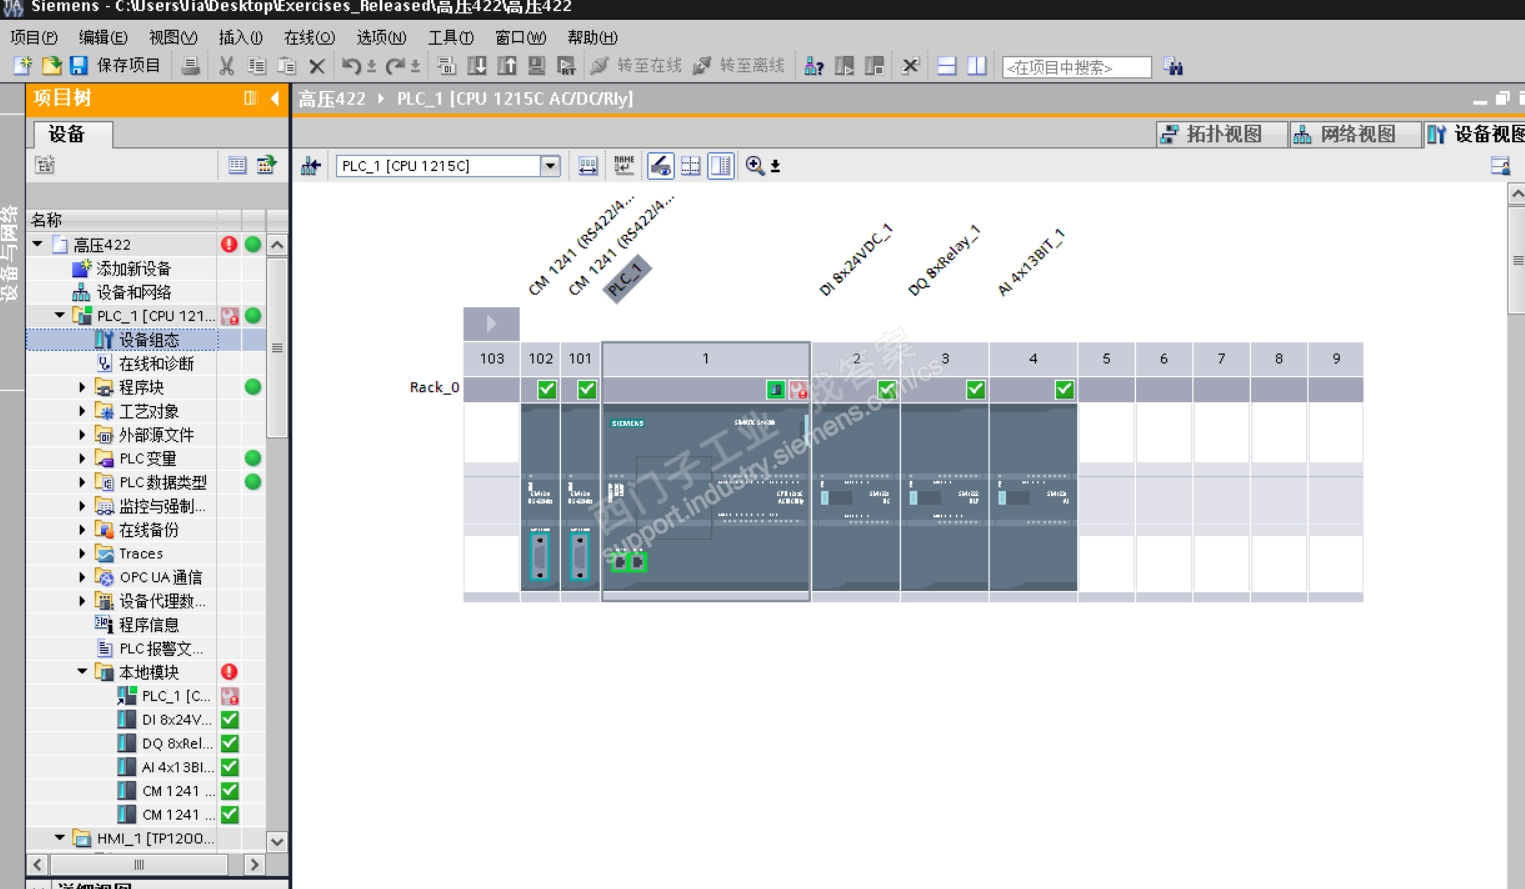Select the CM 1241 module in slot 102

pos(540,498)
